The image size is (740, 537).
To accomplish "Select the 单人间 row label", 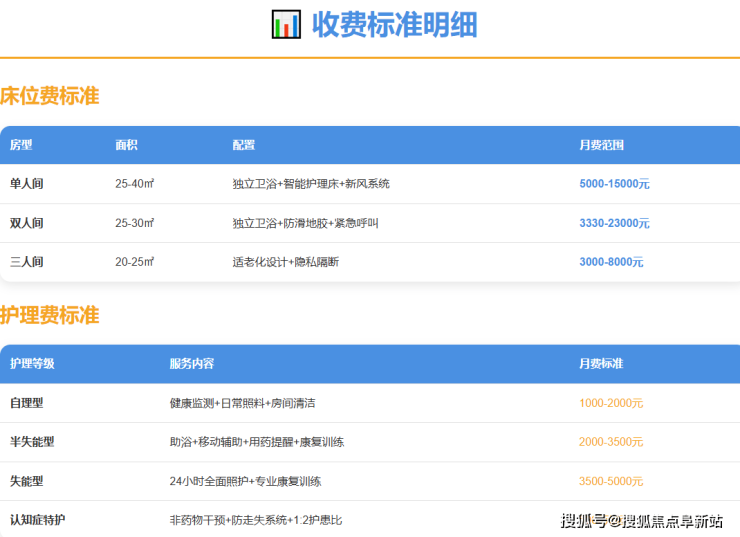I will point(27,184).
